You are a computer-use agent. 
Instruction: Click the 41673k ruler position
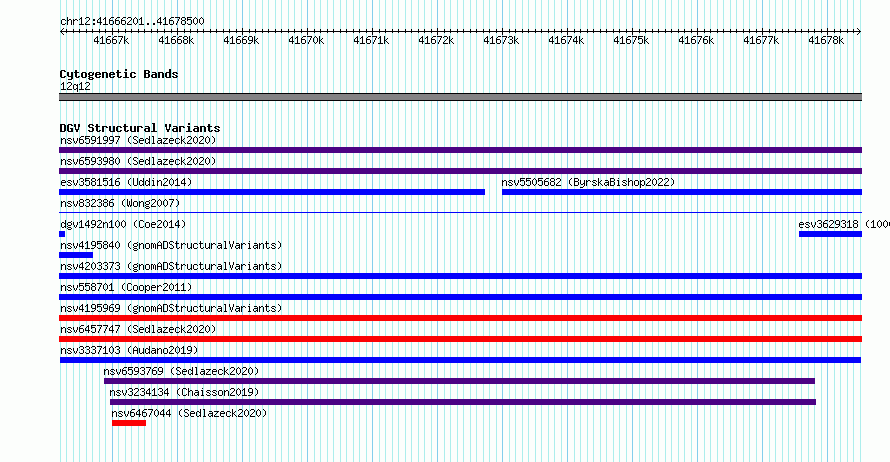(501, 40)
